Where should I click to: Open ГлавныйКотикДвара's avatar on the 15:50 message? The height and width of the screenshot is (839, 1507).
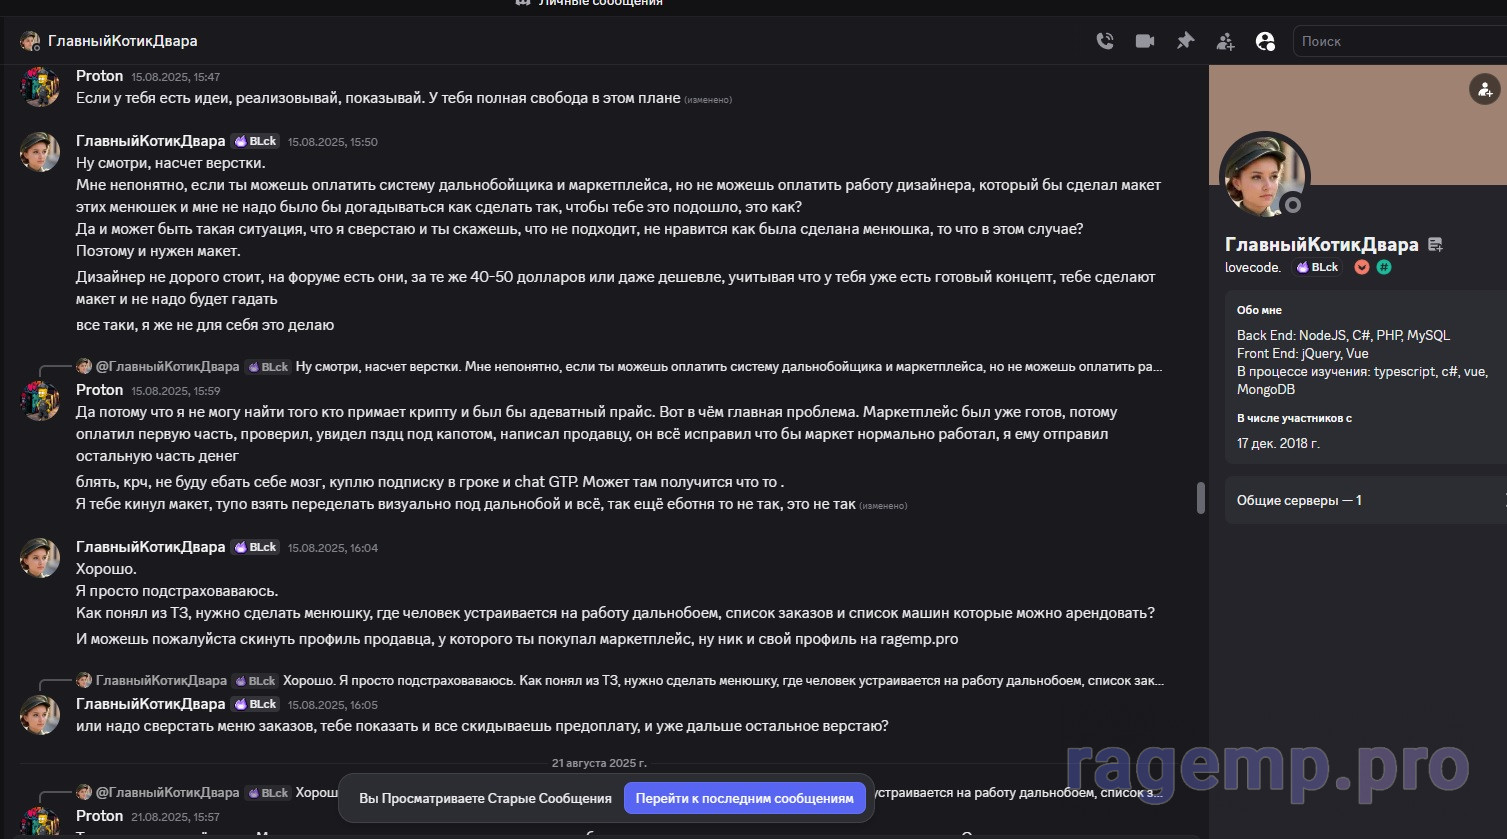pos(40,151)
